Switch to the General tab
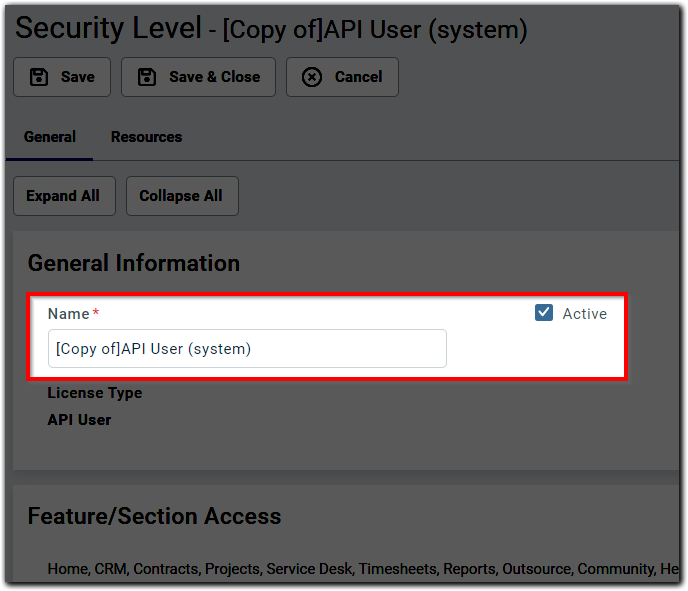 point(50,137)
